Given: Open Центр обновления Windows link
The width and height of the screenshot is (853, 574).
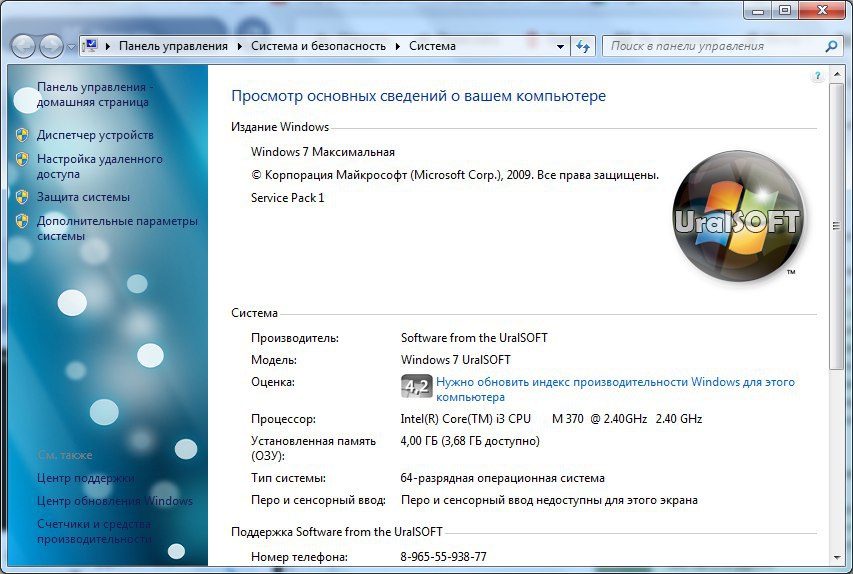Looking at the screenshot, I should [x=115, y=501].
